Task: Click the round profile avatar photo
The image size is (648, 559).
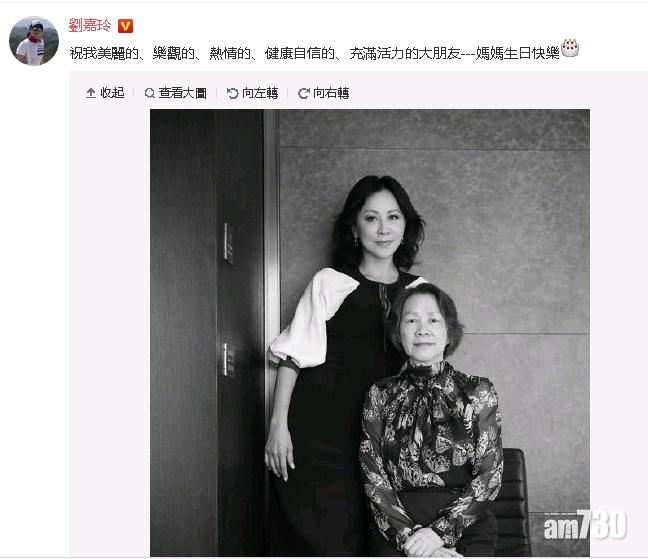Action: coord(34,41)
